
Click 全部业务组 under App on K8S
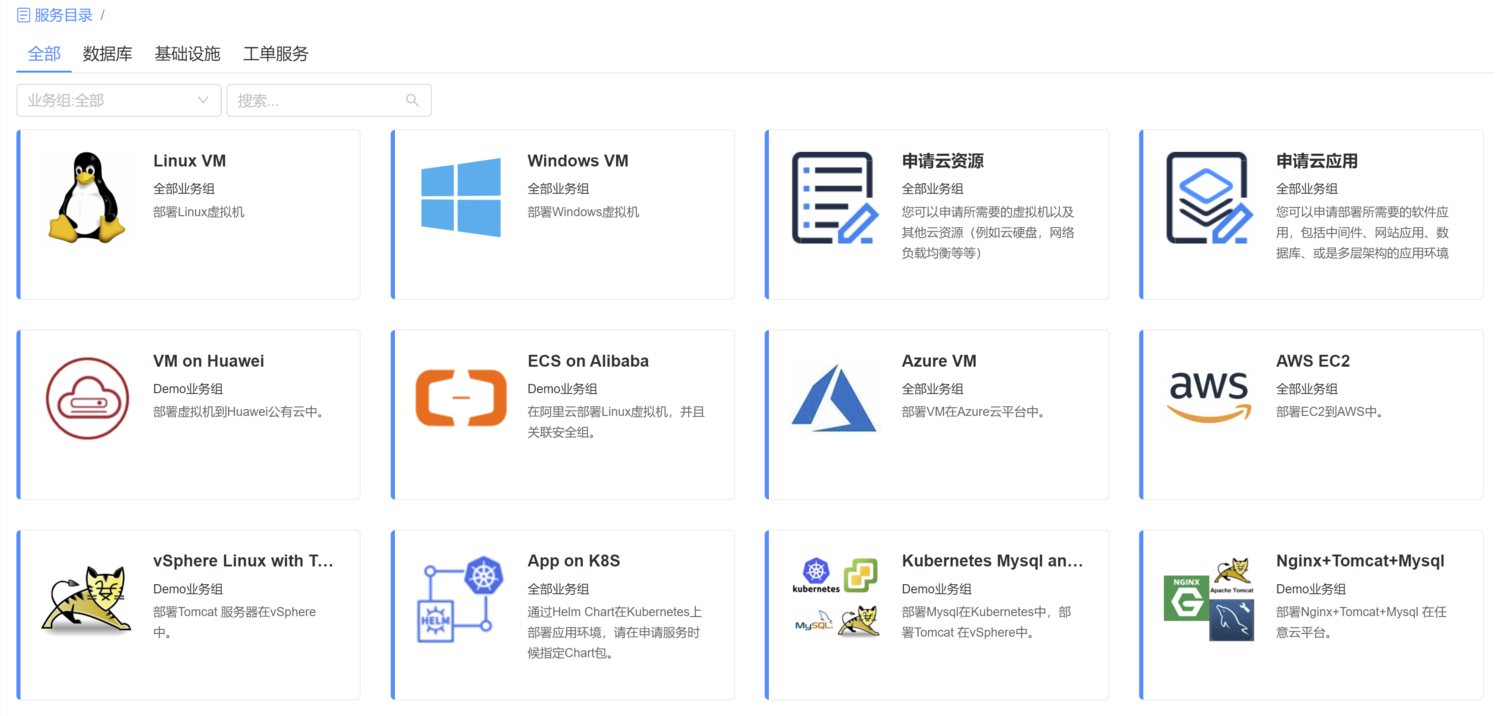[558, 588]
